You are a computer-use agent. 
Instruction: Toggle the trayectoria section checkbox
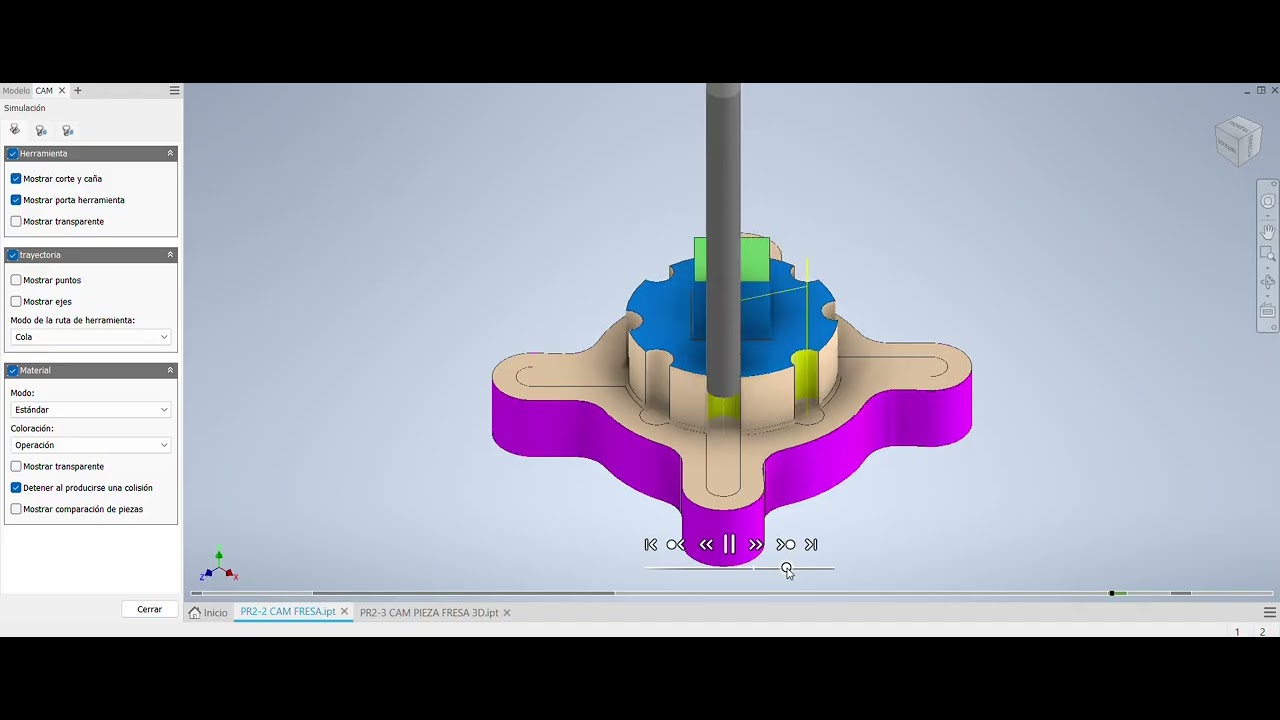pos(13,255)
